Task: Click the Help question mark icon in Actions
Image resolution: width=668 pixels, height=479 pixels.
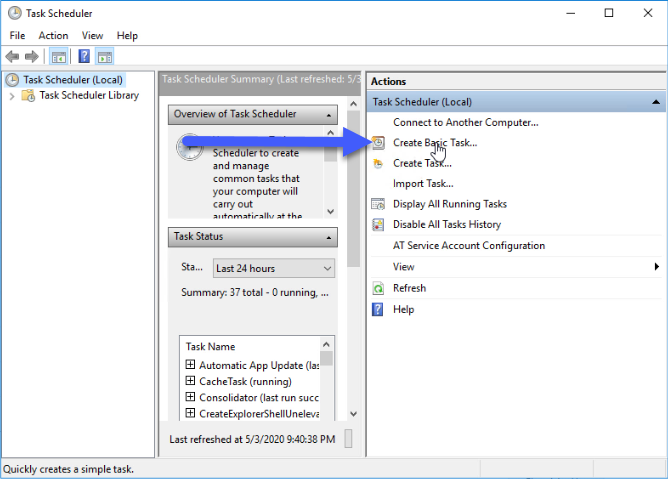Action: tap(378, 309)
